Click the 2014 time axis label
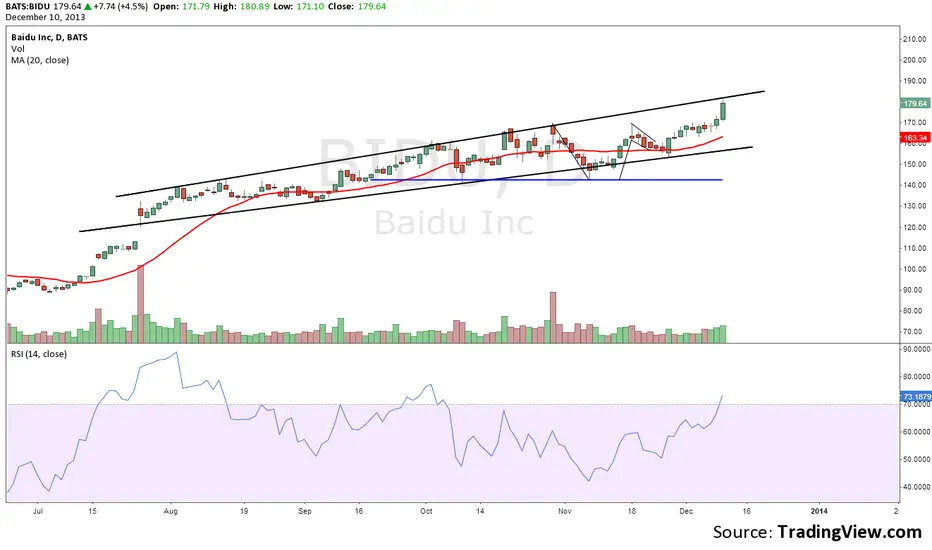The height and width of the screenshot is (550, 932). [x=819, y=511]
